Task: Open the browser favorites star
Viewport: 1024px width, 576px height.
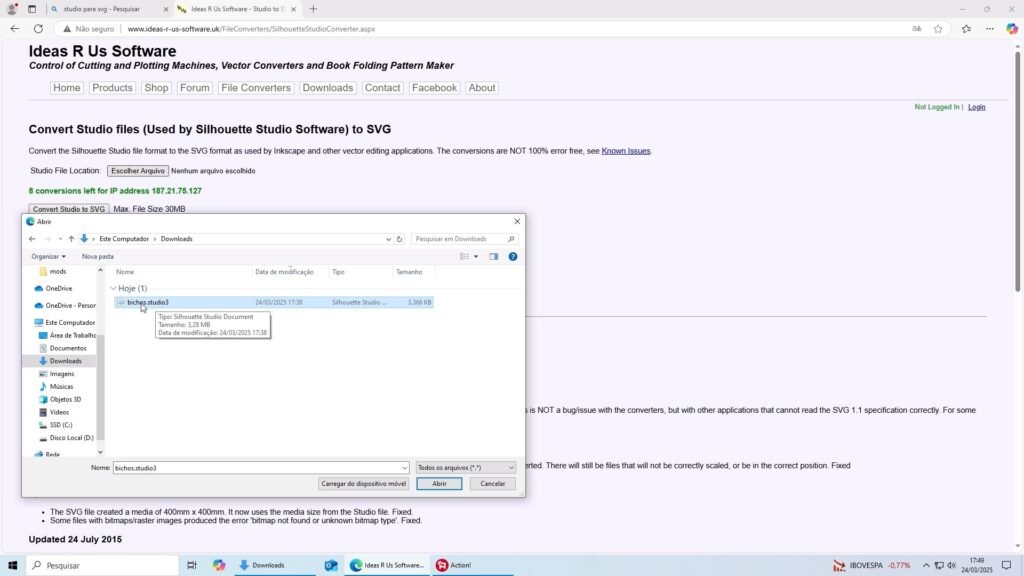Action: pyautogui.click(x=938, y=29)
